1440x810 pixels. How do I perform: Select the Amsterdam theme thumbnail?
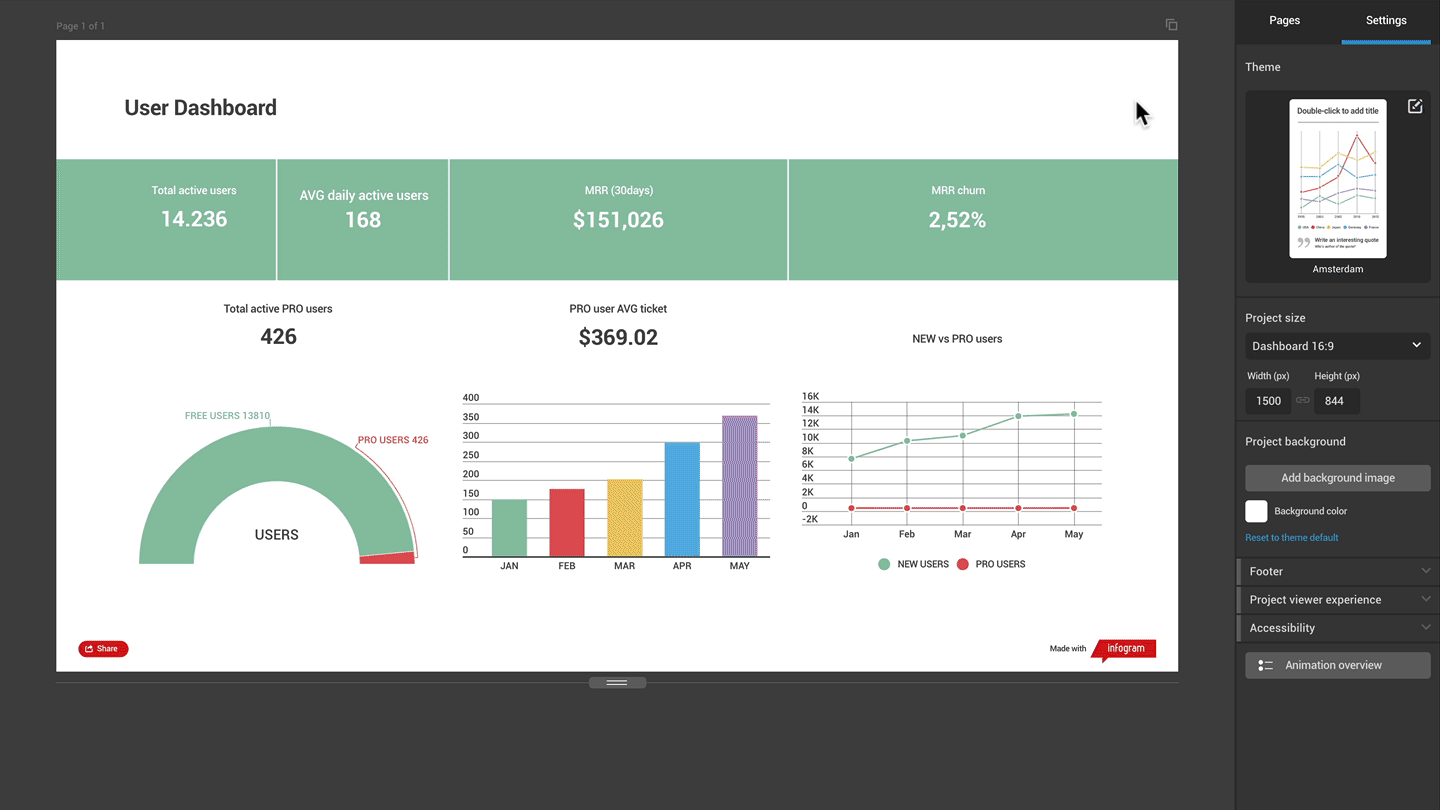pyautogui.click(x=1337, y=179)
